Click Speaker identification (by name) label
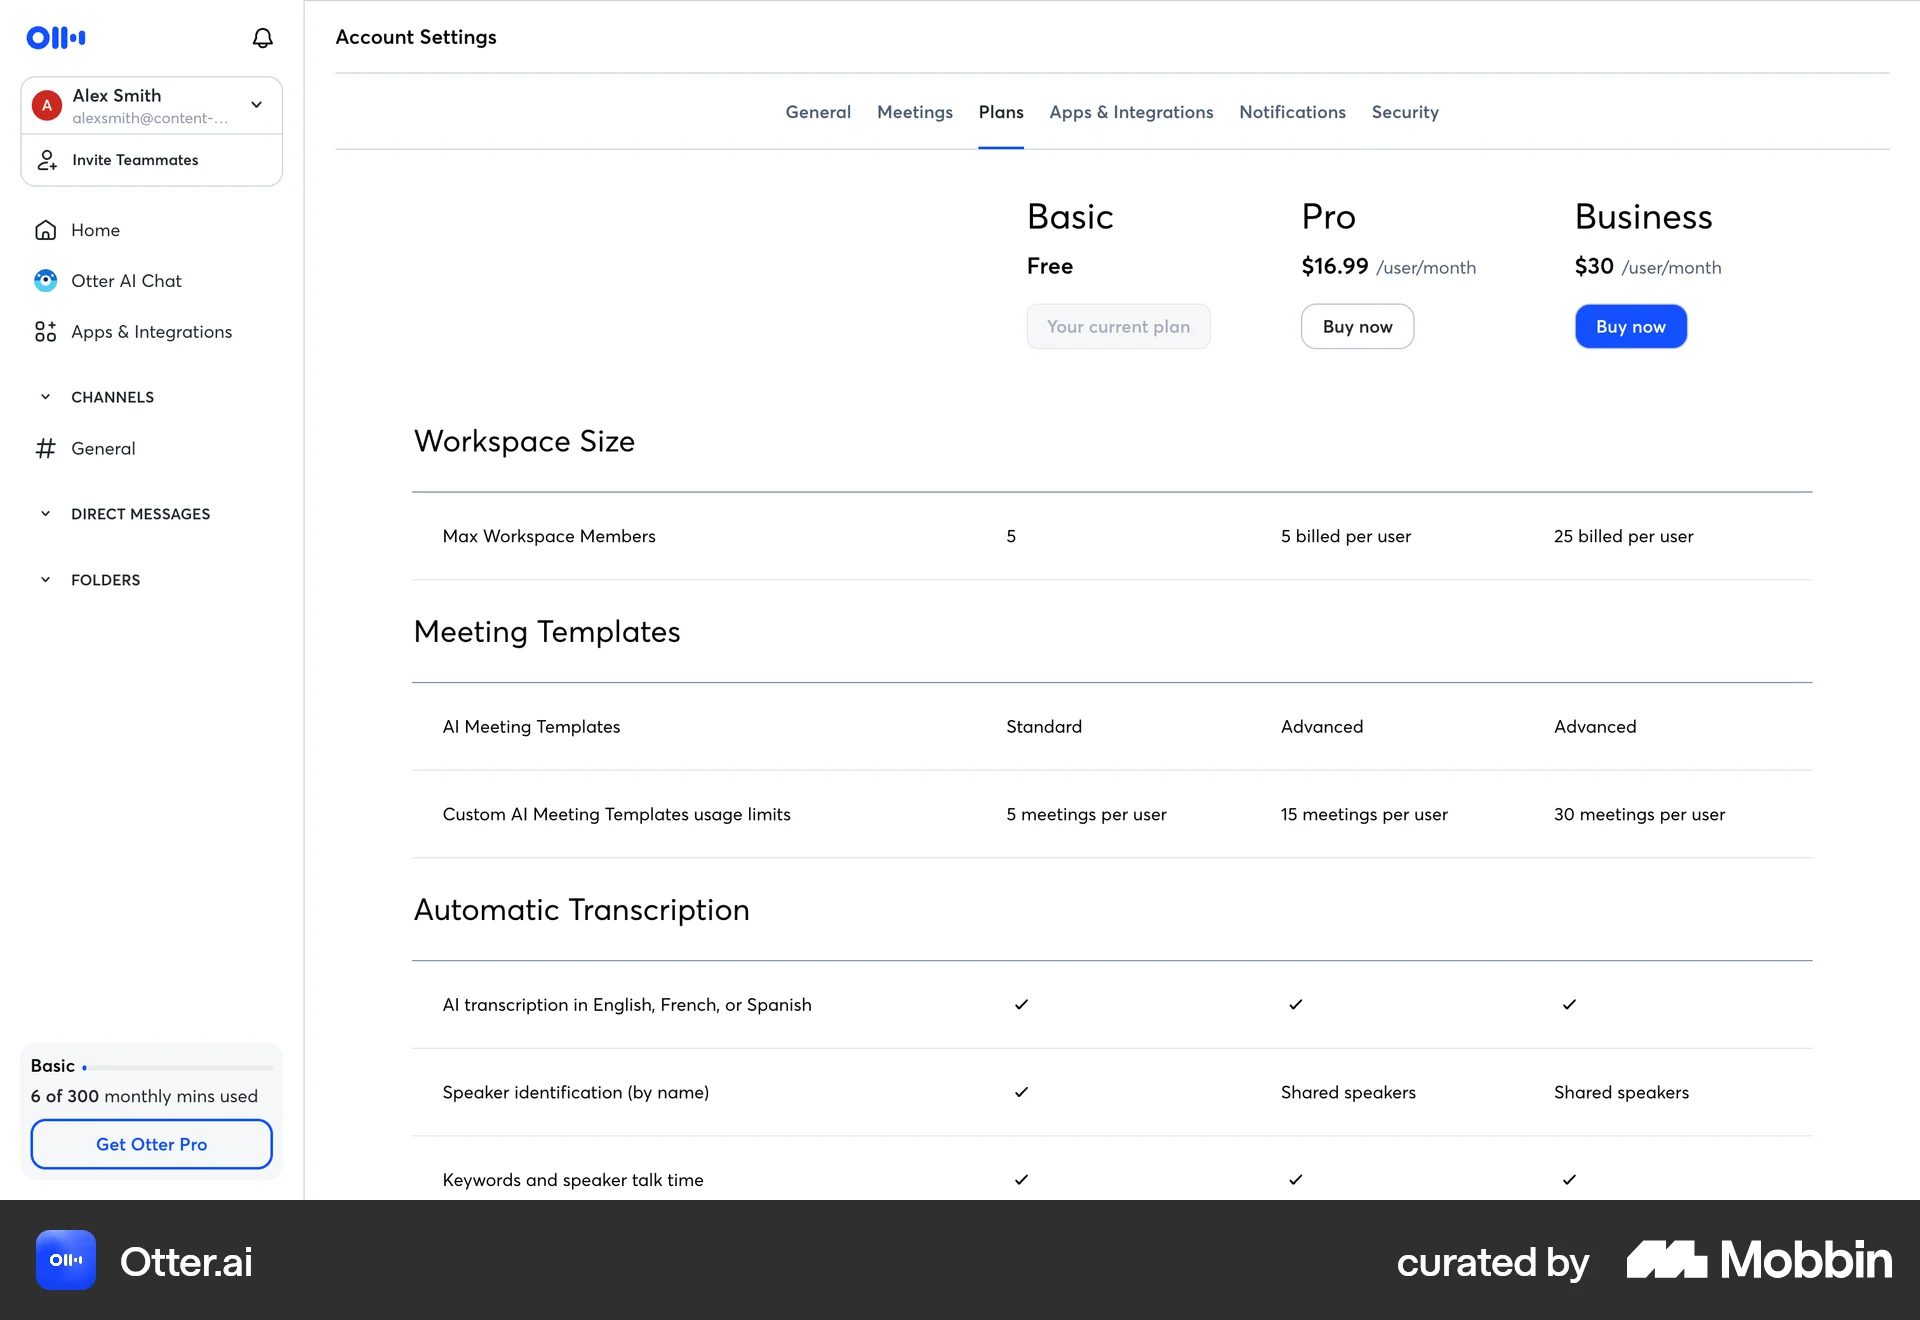Image resolution: width=1920 pixels, height=1320 pixels. coord(576,1093)
